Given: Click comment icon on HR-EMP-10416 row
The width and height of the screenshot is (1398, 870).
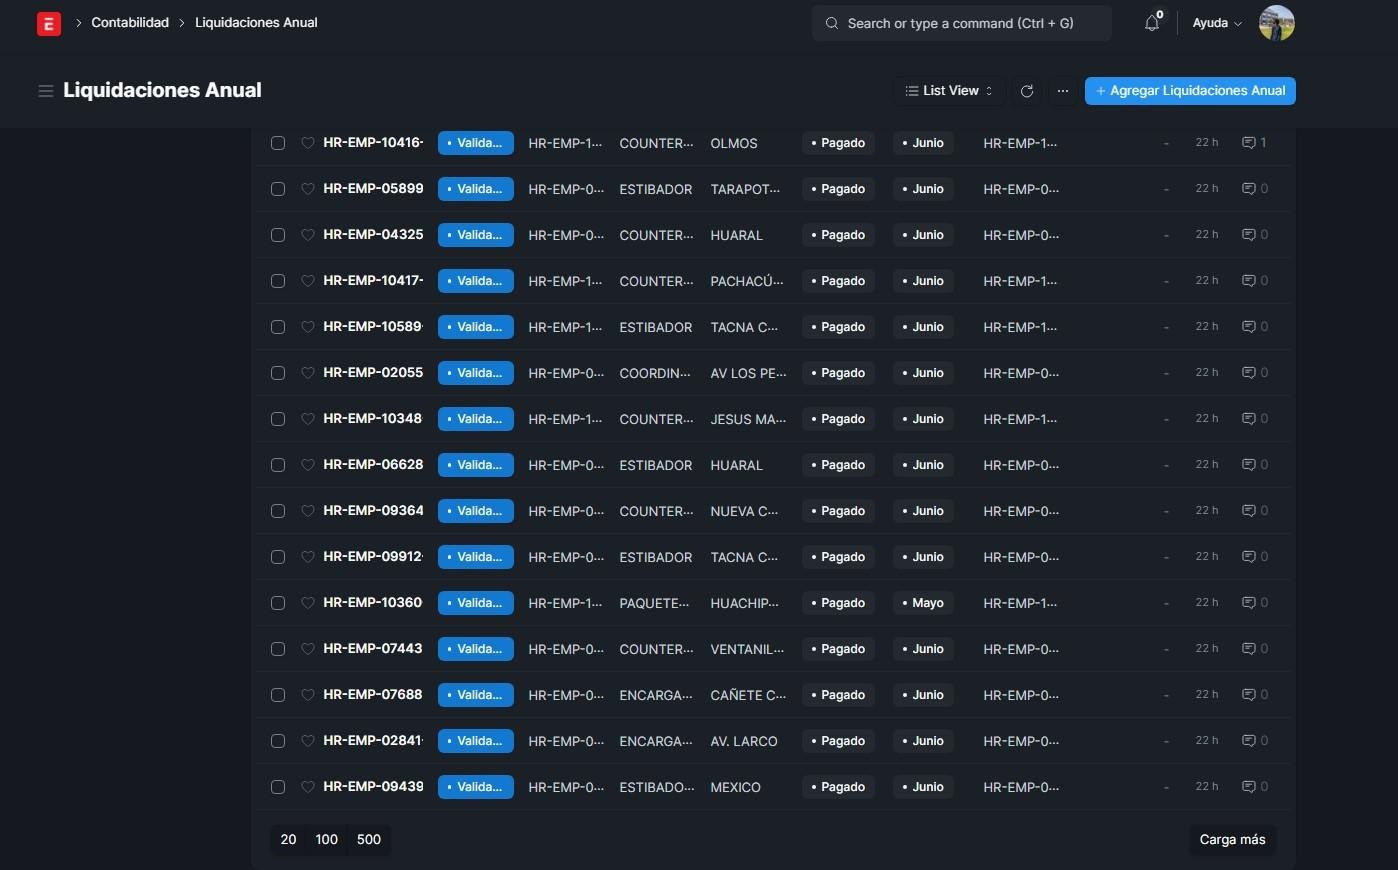Looking at the screenshot, I should 1248,143.
